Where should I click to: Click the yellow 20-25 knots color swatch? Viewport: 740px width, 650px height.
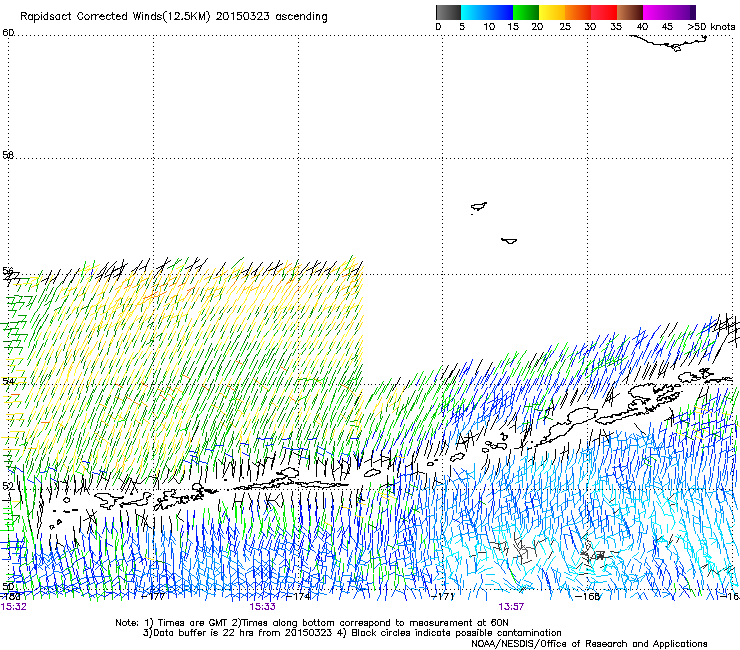[552, 12]
